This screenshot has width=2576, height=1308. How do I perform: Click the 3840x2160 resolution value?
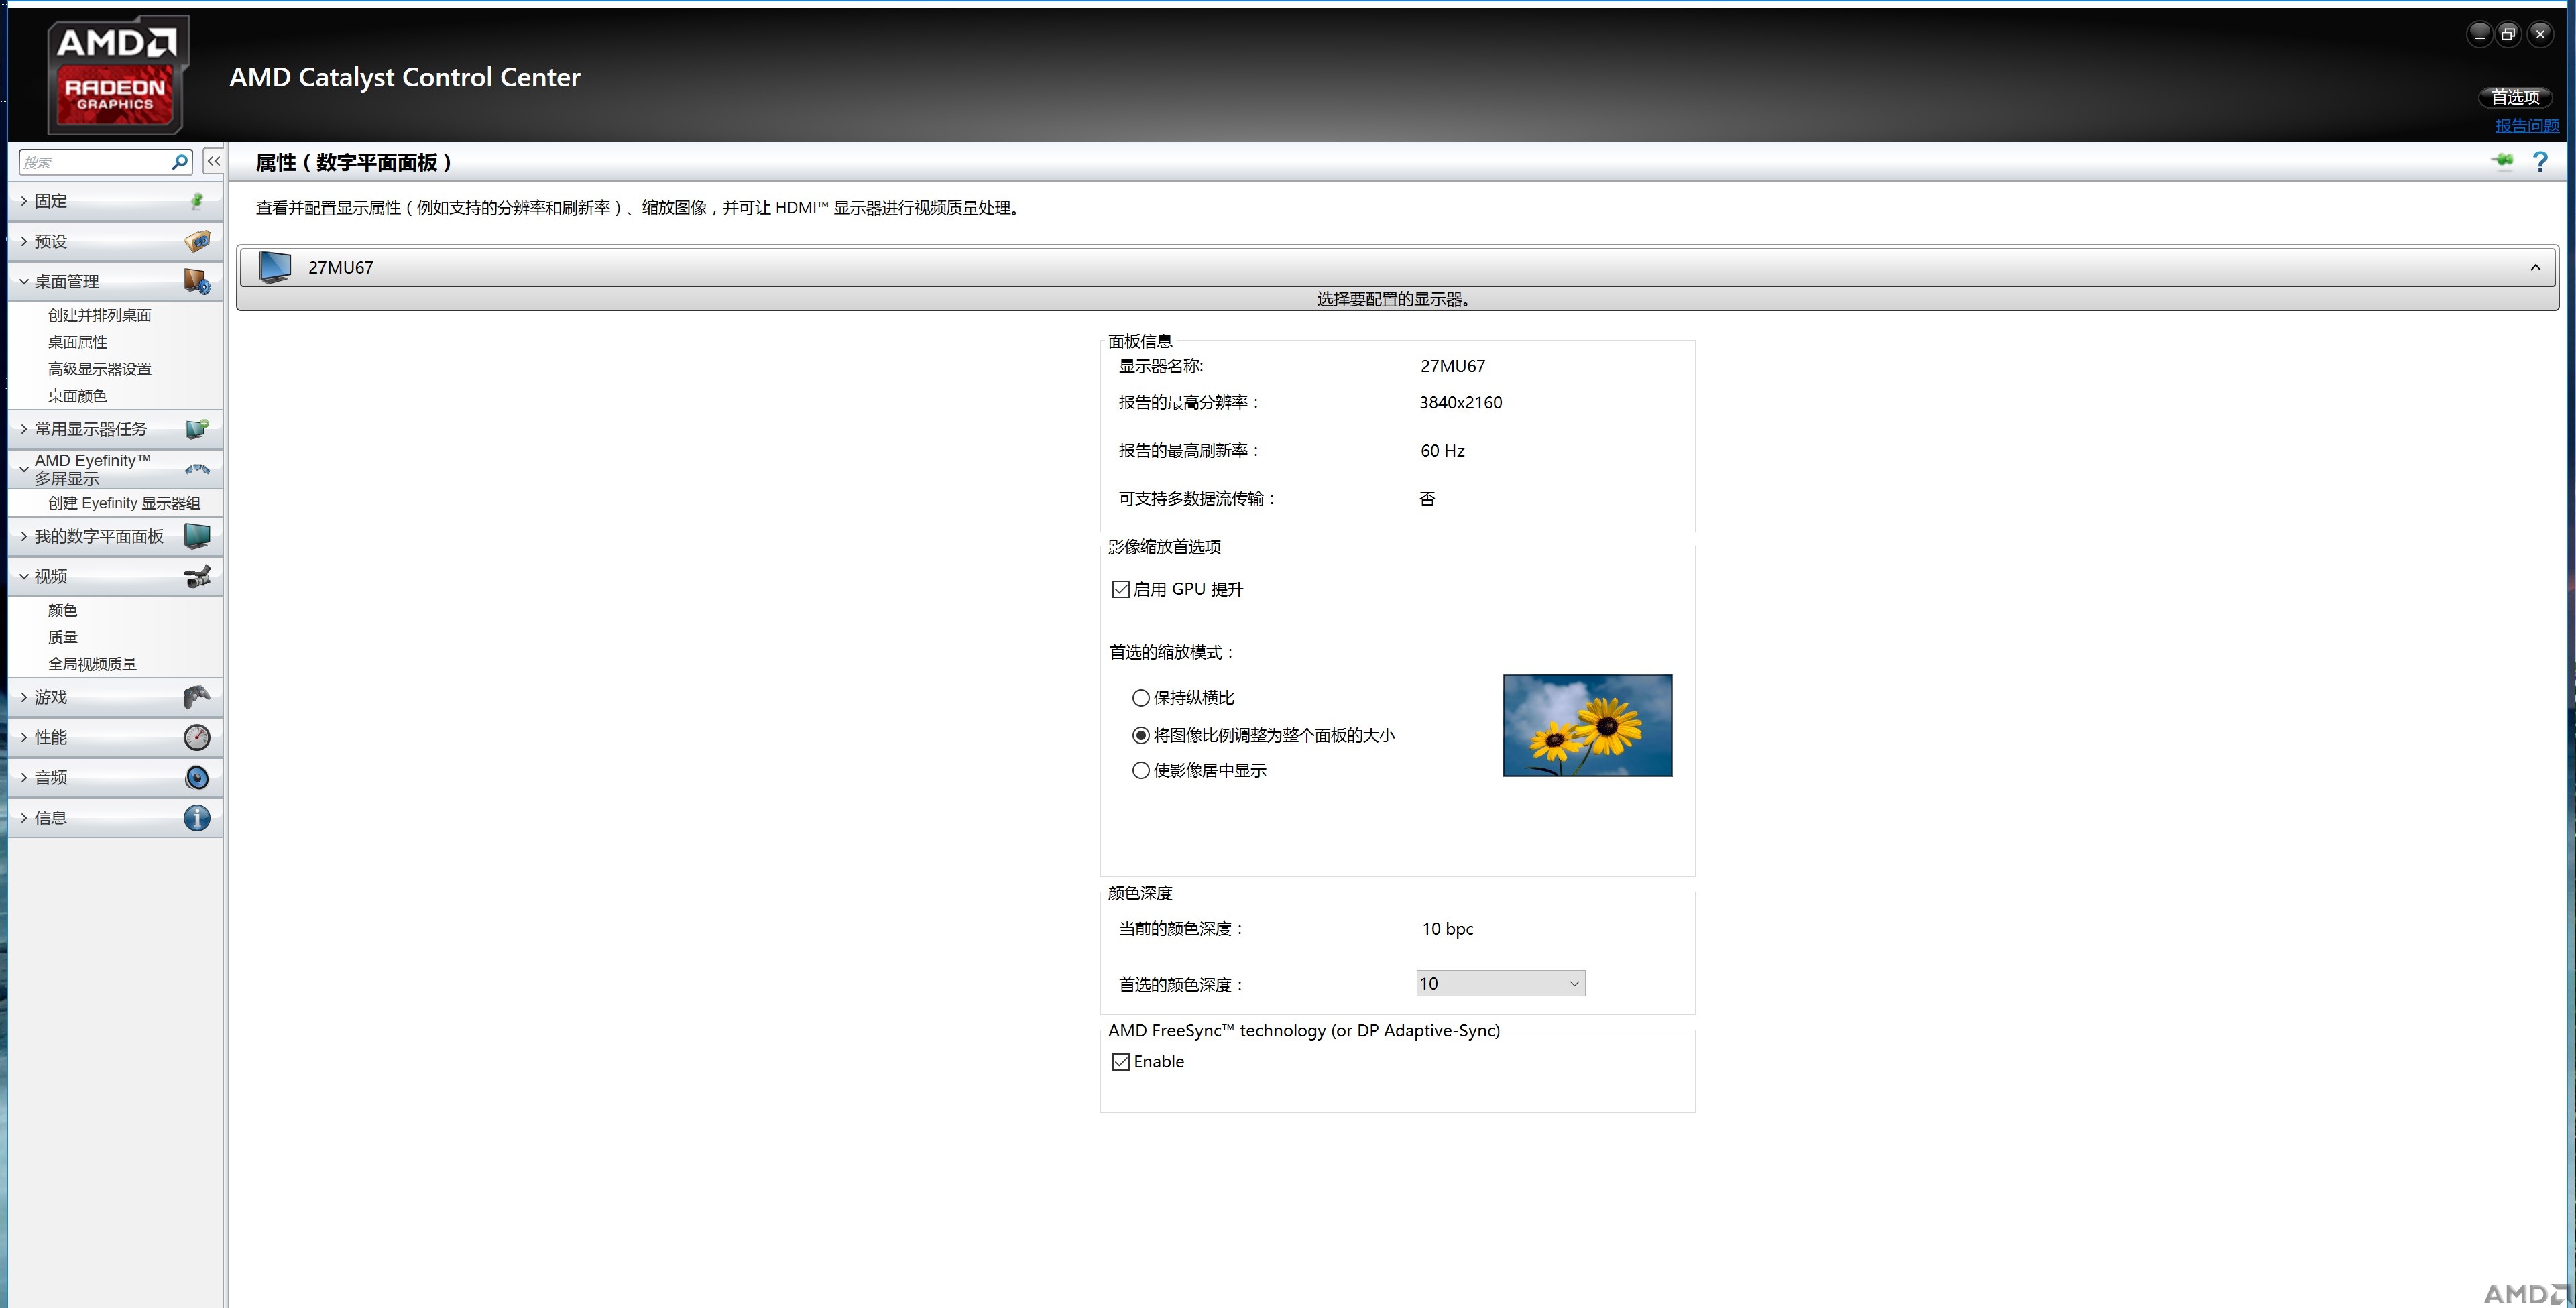tap(1460, 402)
